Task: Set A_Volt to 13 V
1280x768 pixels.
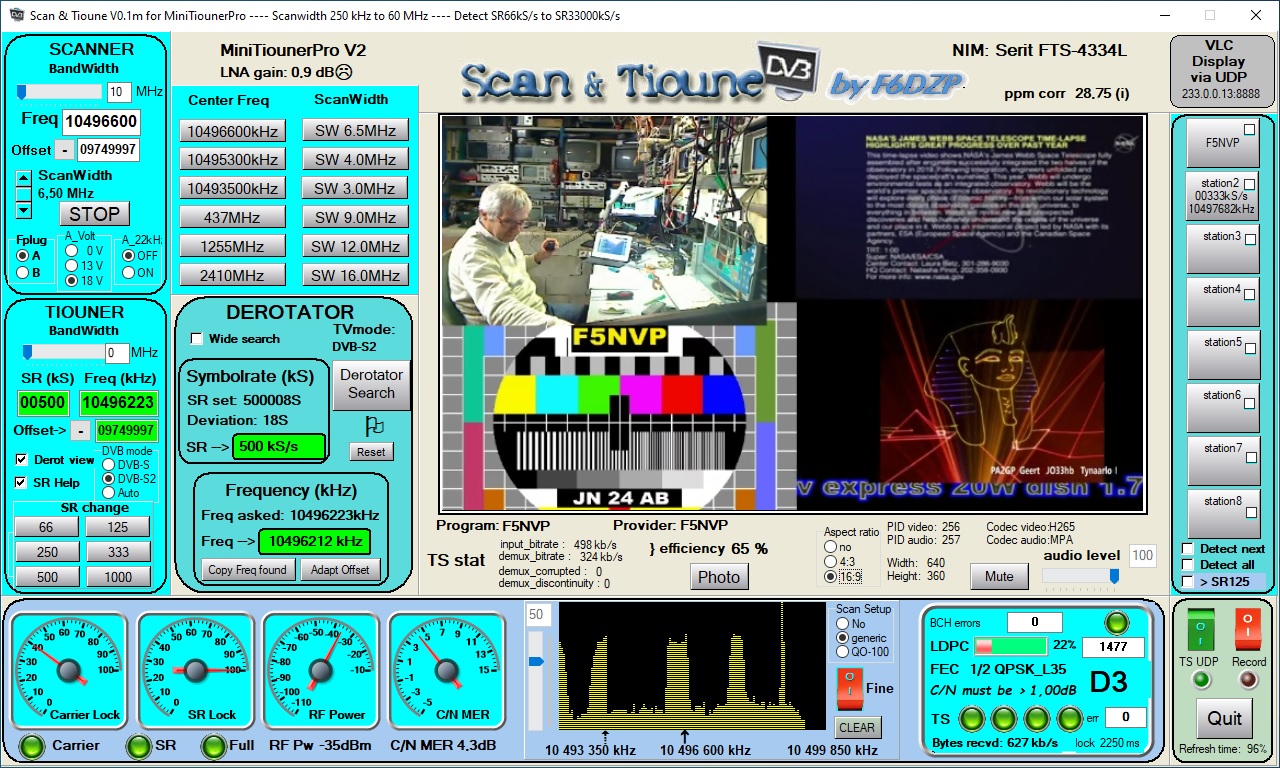Action: click(71, 266)
